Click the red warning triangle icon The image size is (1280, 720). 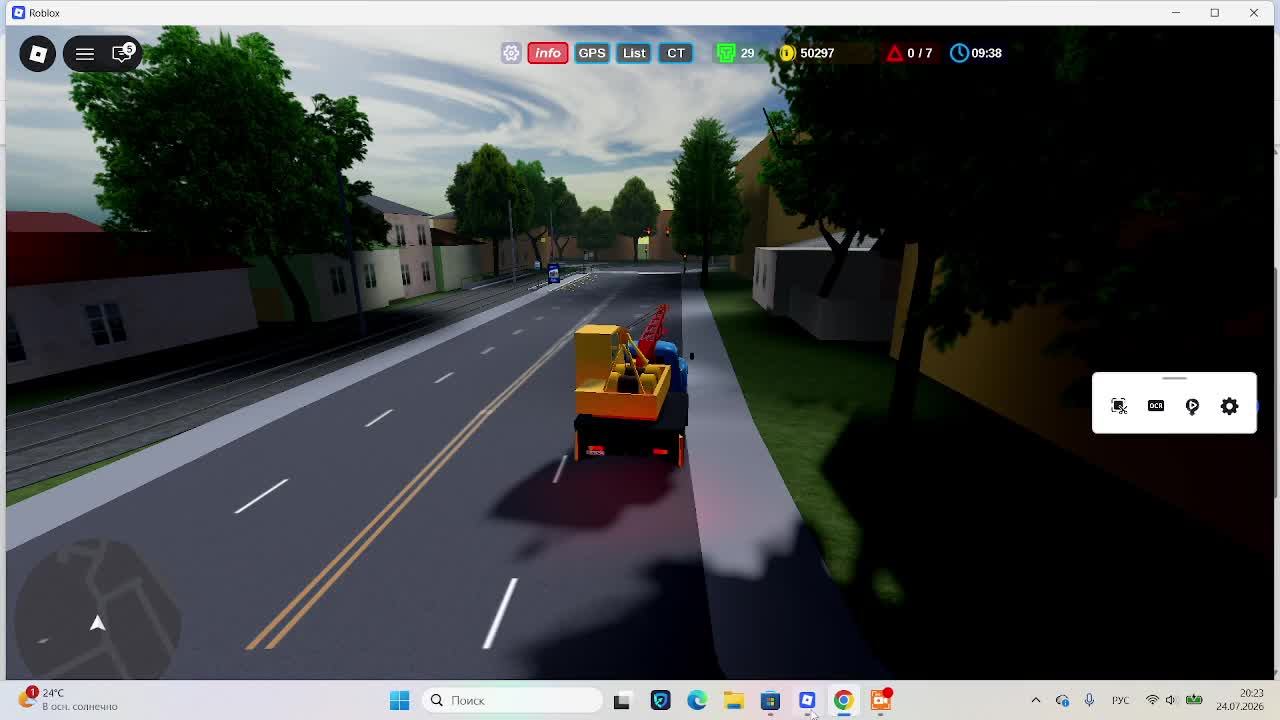click(x=894, y=53)
